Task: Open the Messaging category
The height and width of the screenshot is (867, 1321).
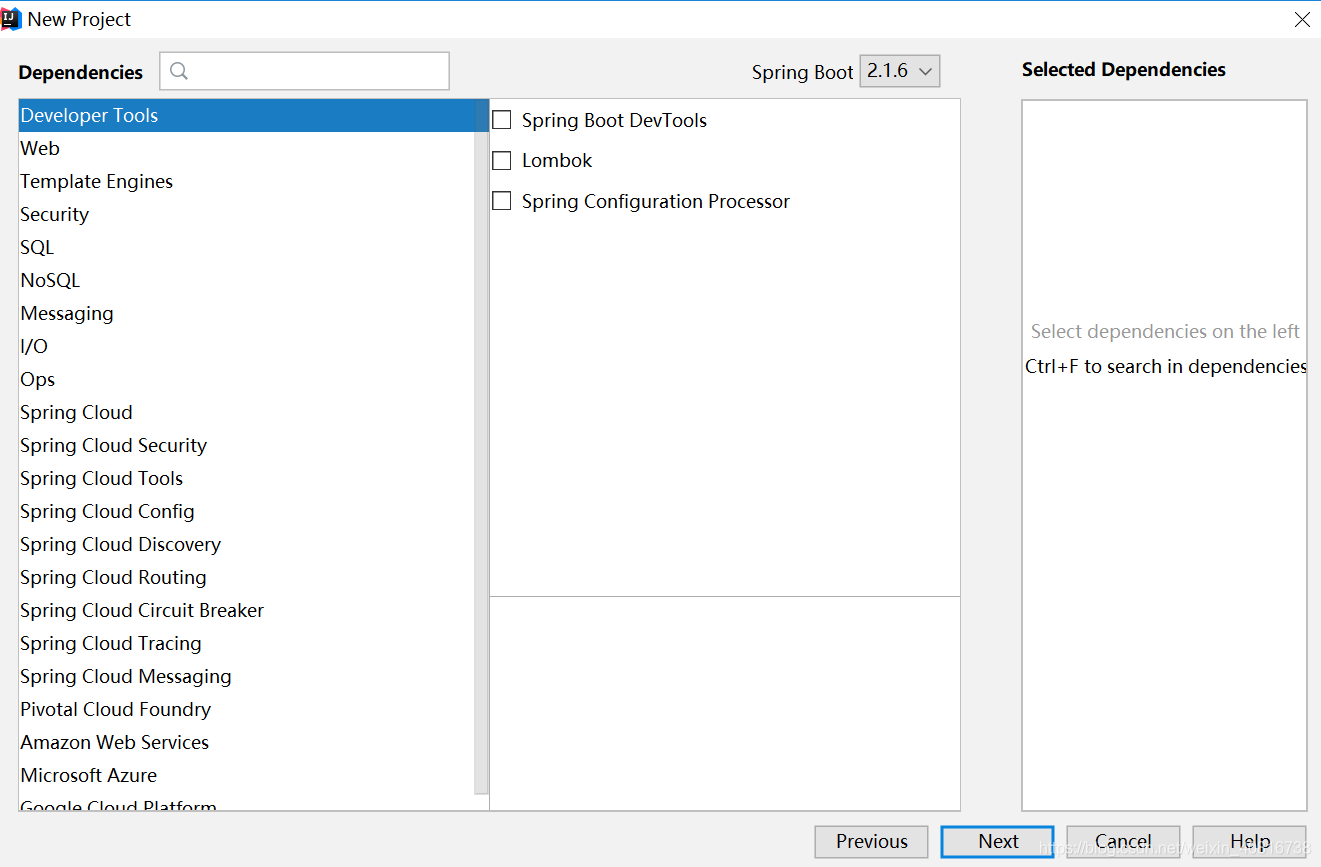Action: tap(247, 313)
